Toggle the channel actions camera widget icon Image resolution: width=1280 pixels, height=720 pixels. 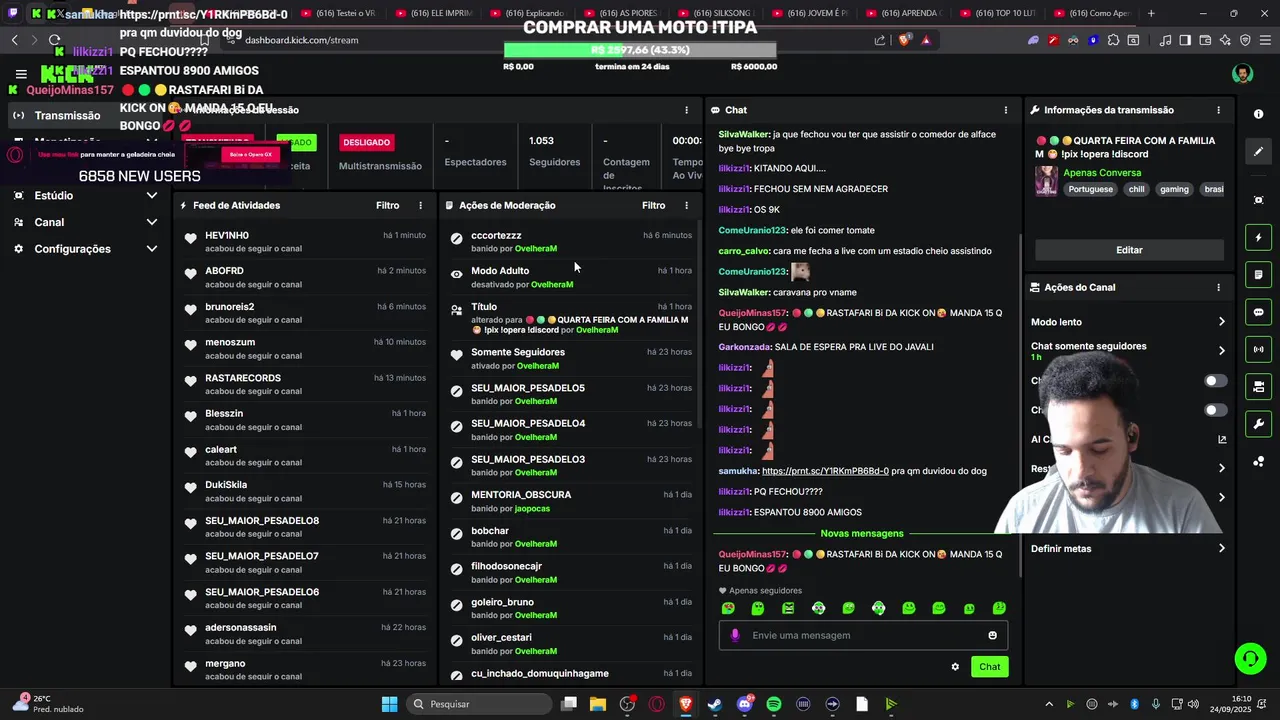pos(1259,387)
